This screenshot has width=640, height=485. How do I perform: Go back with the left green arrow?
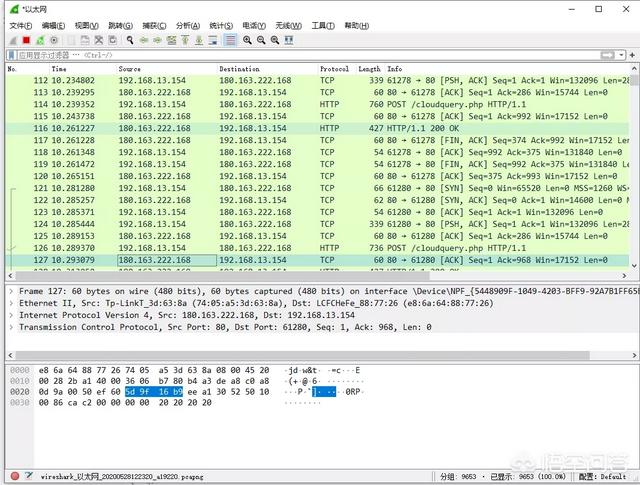144,40
